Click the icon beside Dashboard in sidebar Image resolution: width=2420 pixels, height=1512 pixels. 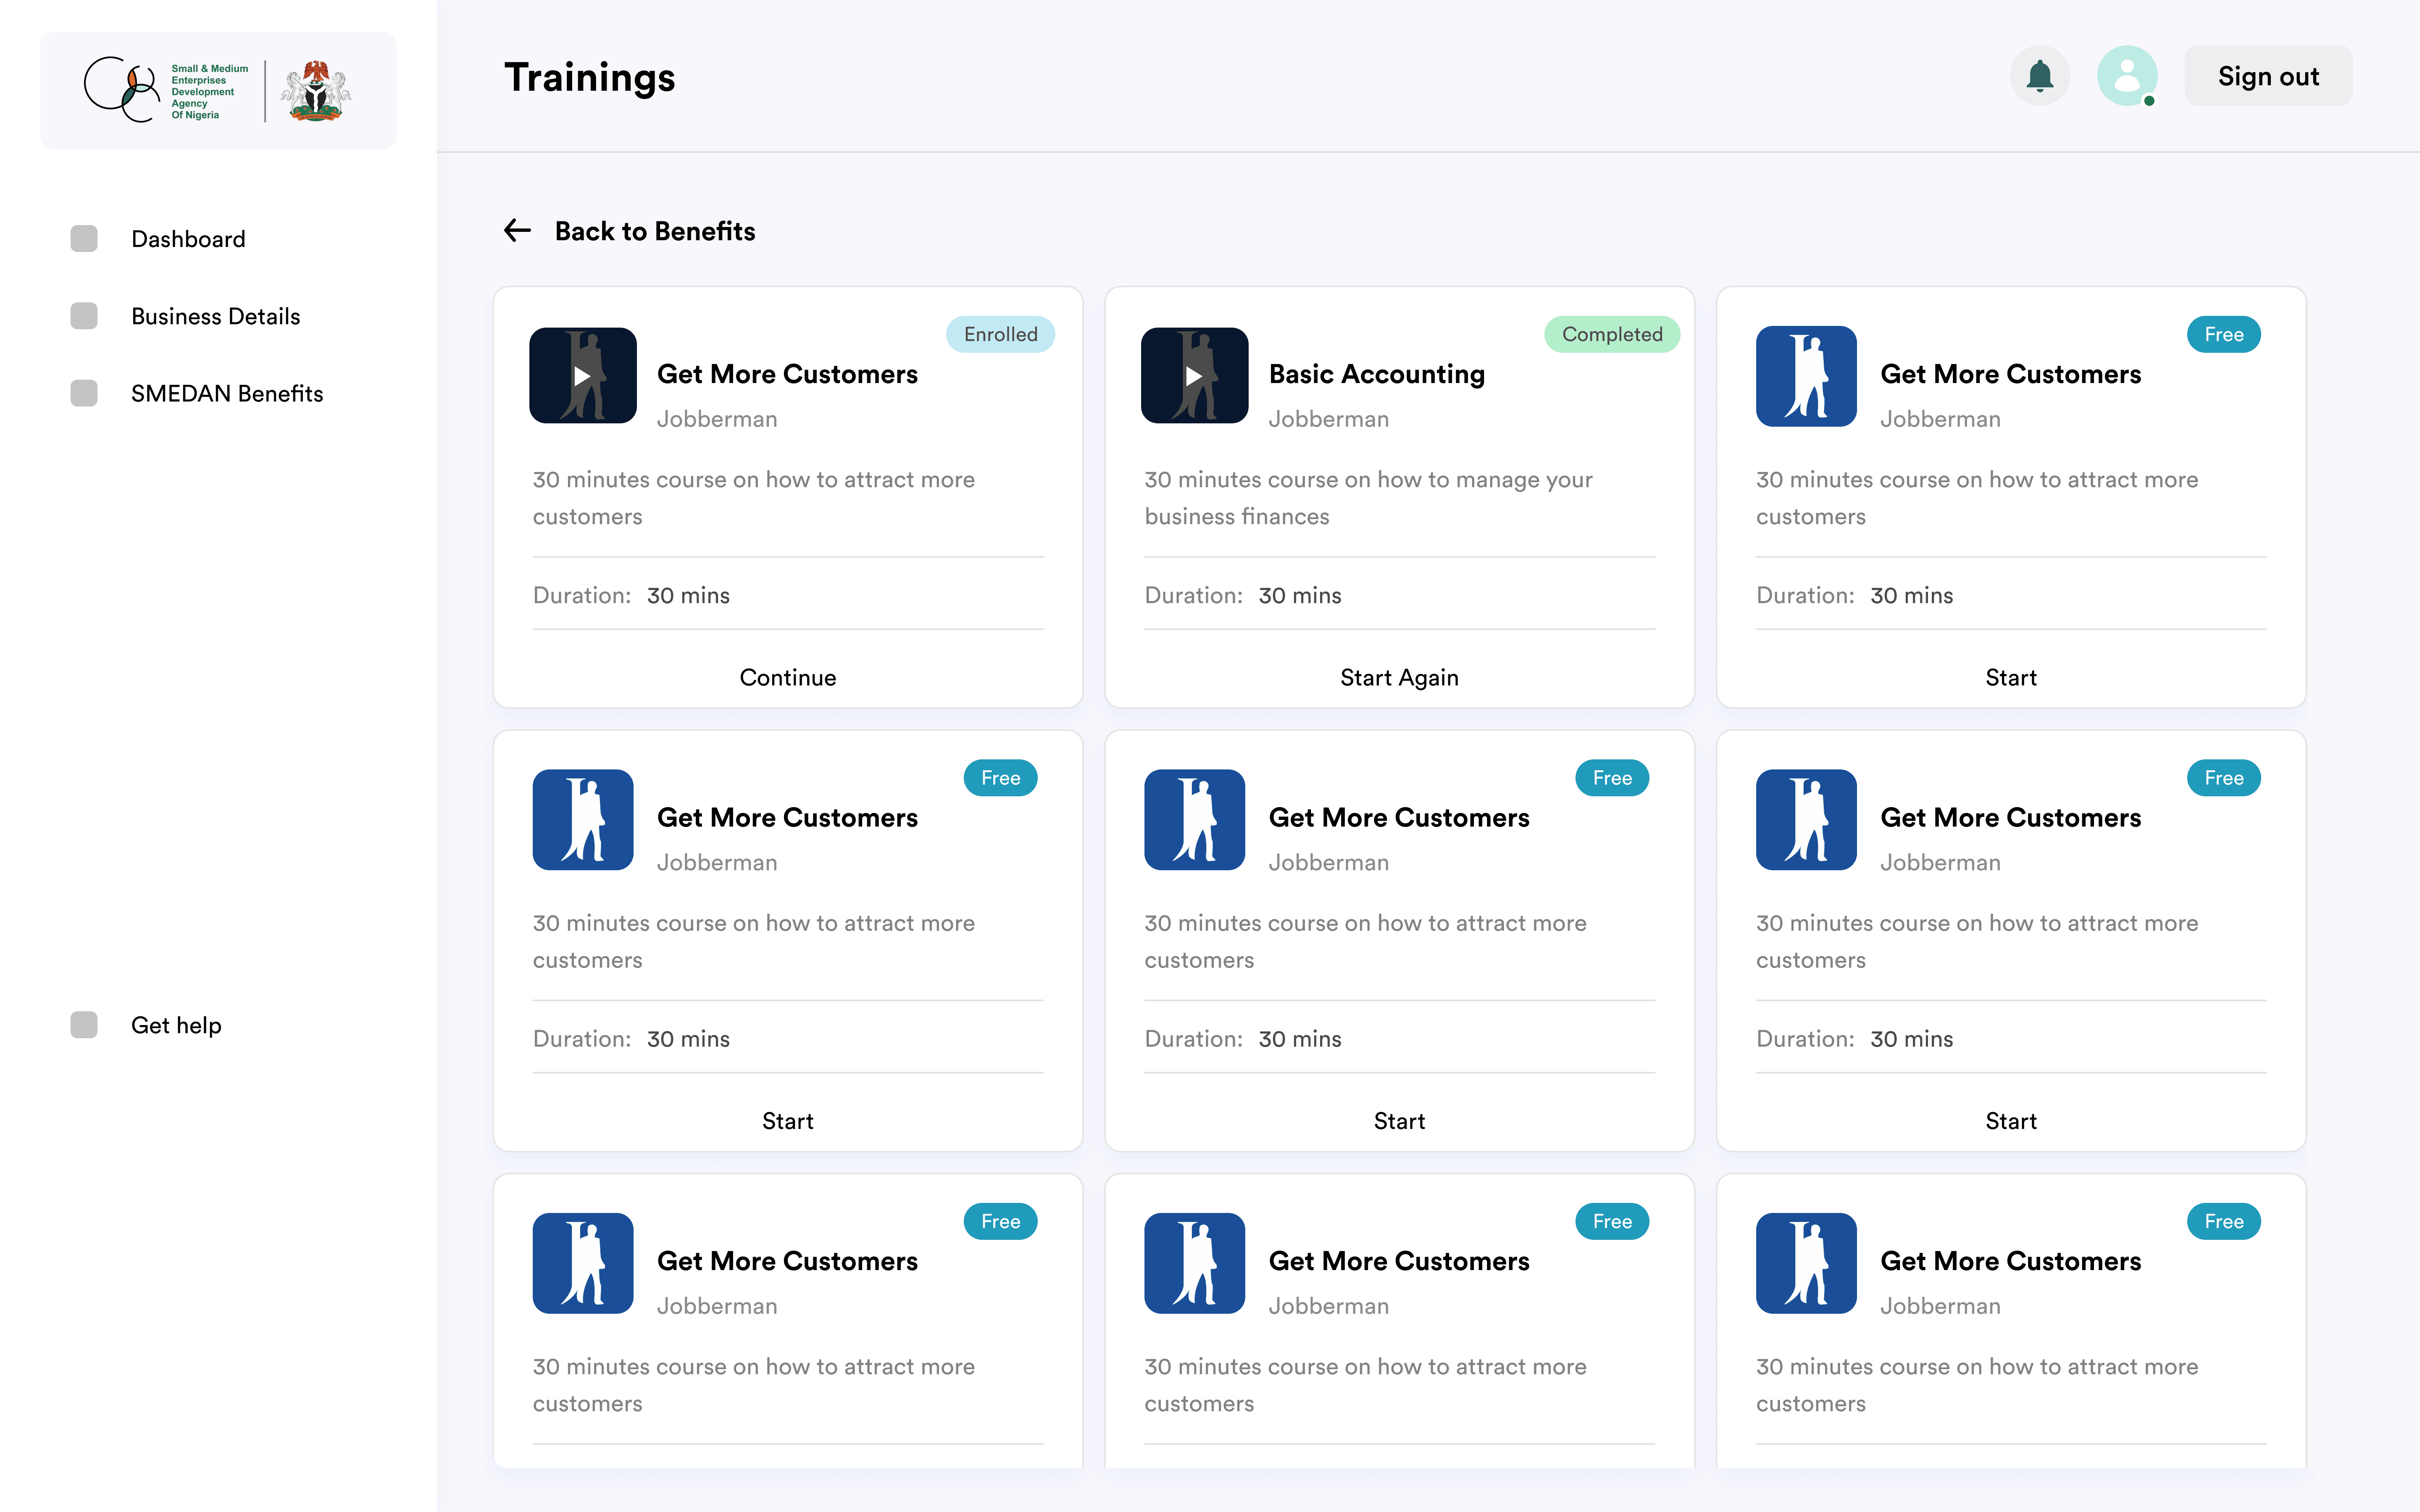pos(84,239)
